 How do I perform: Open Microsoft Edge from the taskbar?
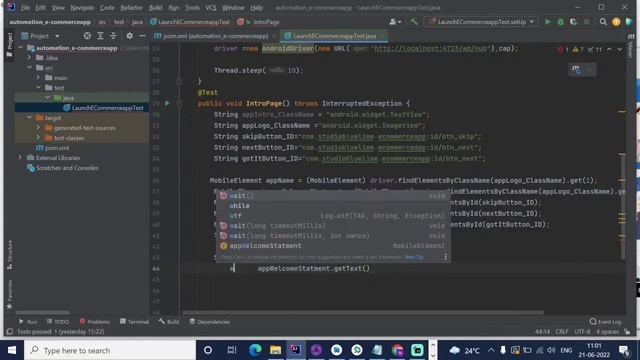coord(255,350)
